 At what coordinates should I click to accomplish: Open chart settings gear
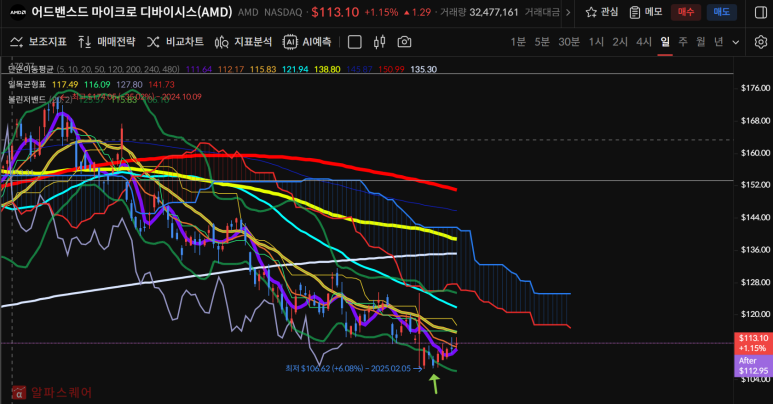tap(761, 42)
